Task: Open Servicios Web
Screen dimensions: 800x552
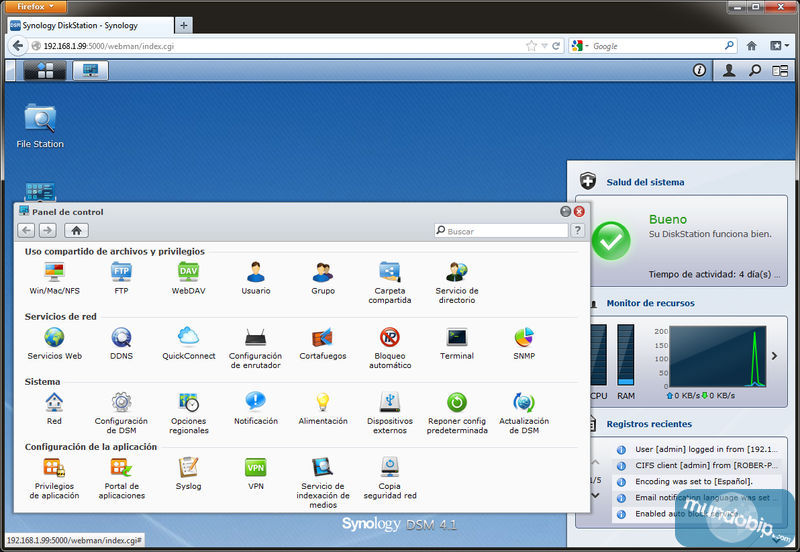Action: [54, 343]
